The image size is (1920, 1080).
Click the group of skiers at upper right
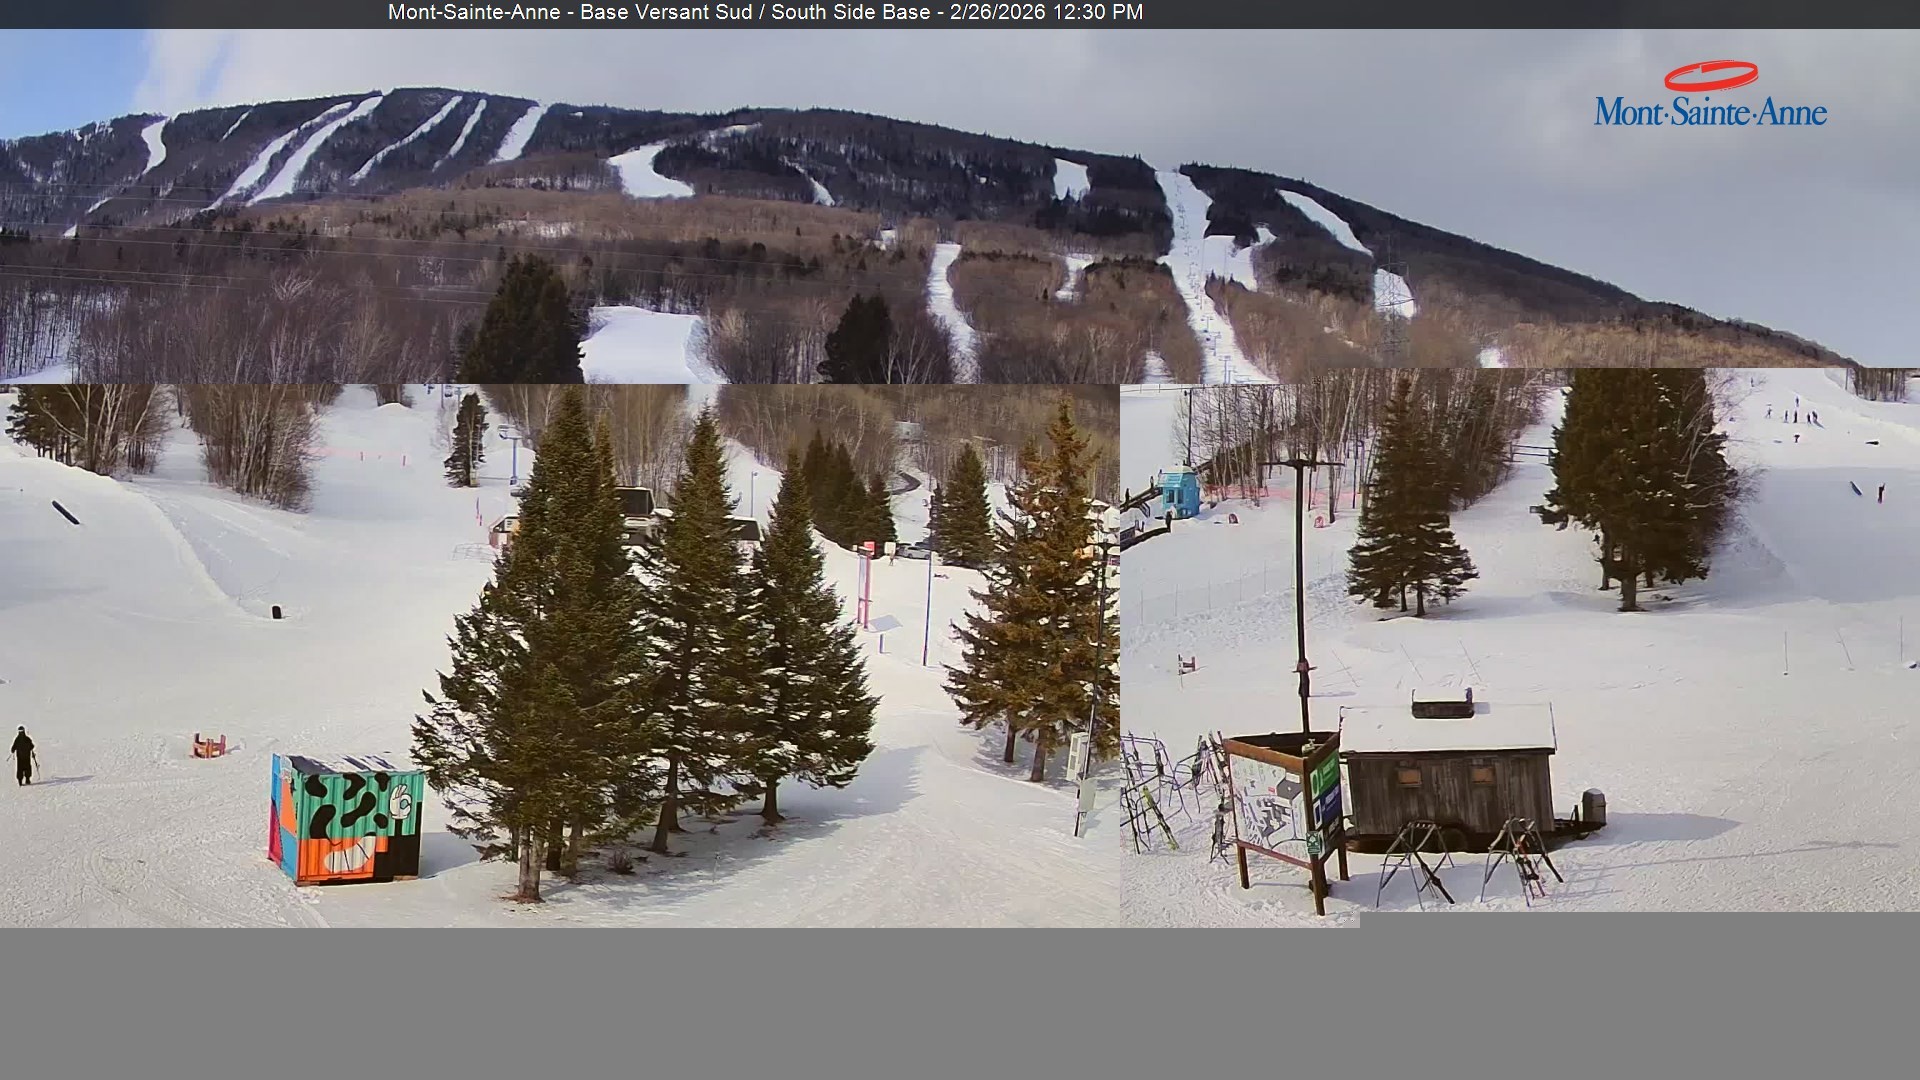click(x=1792, y=414)
